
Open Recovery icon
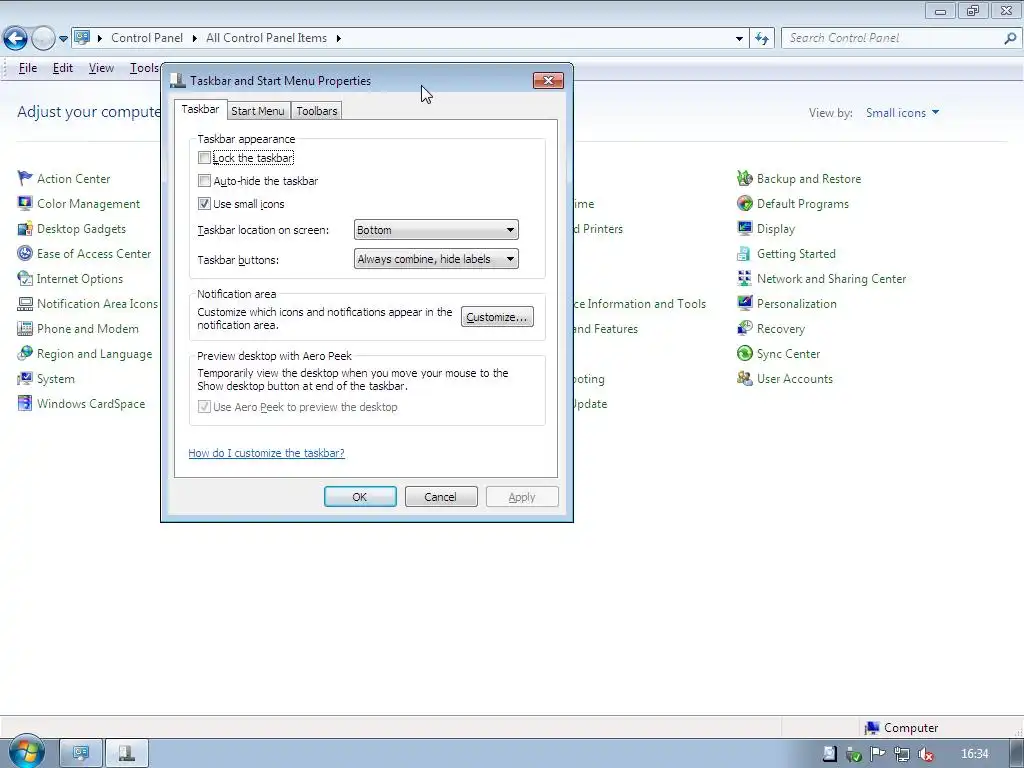pyautogui.click(x=744, y=328)
